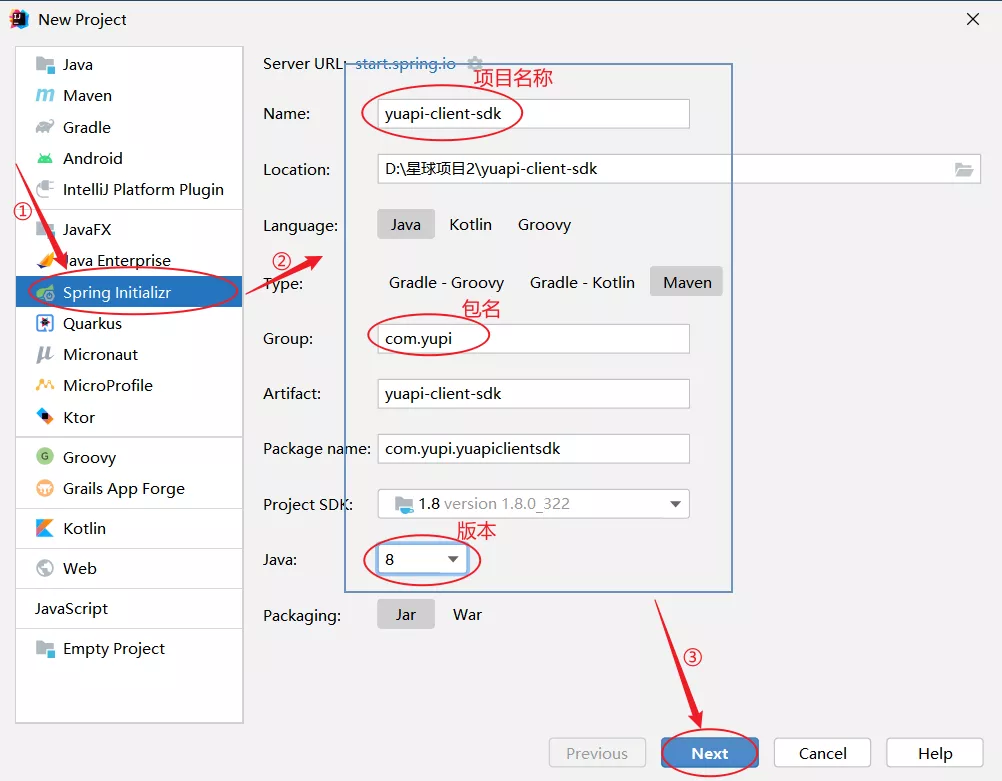Screen dimensions: 1002x781
Task: Click the Cancel button
Action: coord(822,753)
